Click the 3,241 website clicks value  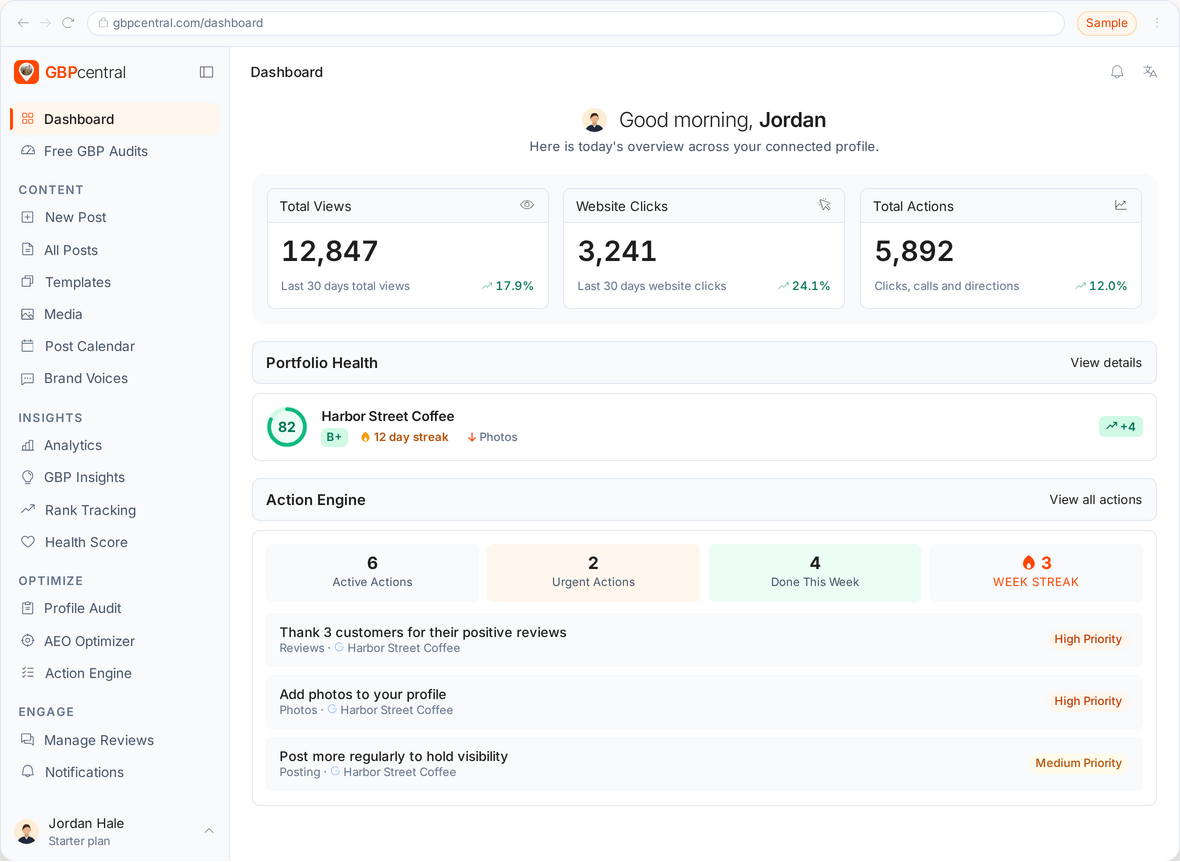(x=617, y=251)
